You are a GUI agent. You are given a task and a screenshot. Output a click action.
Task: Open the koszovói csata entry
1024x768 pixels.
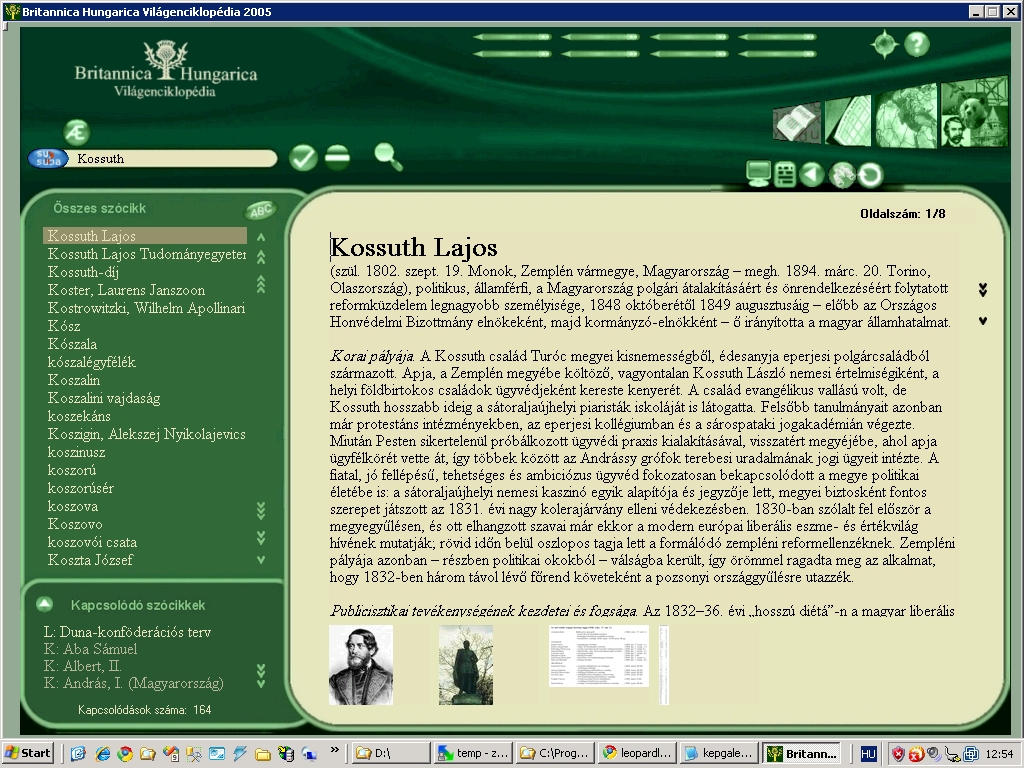(92, 542)
